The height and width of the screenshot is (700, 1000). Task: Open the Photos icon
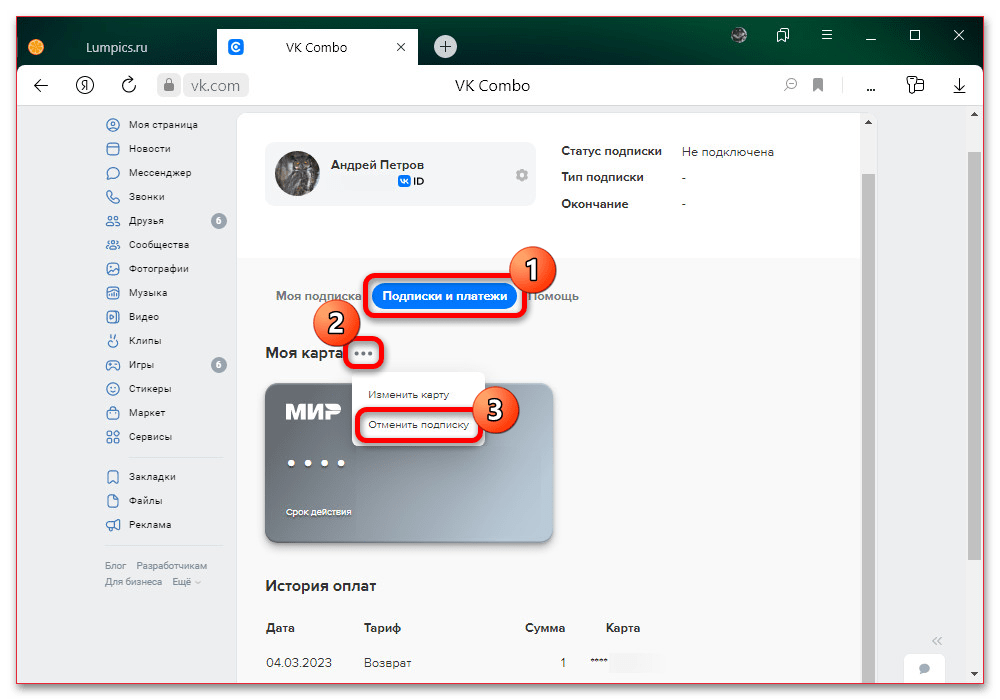(113, 268)
